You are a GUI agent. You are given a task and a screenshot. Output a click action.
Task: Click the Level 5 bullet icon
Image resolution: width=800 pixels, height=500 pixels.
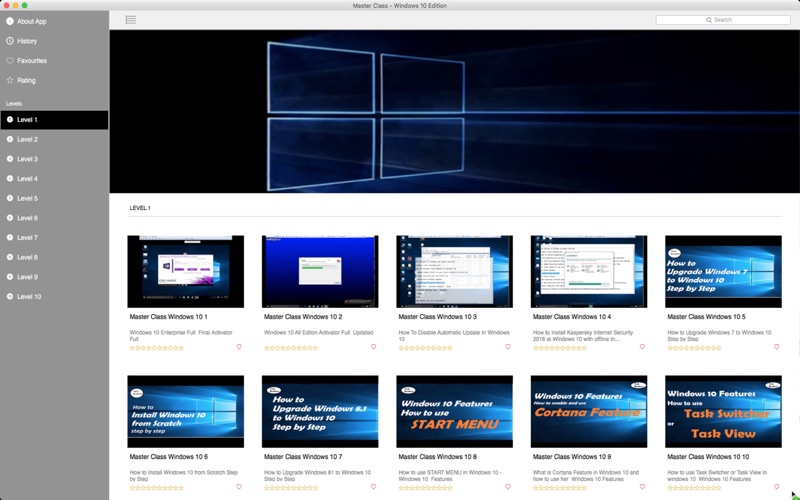[x=10, y=198]
